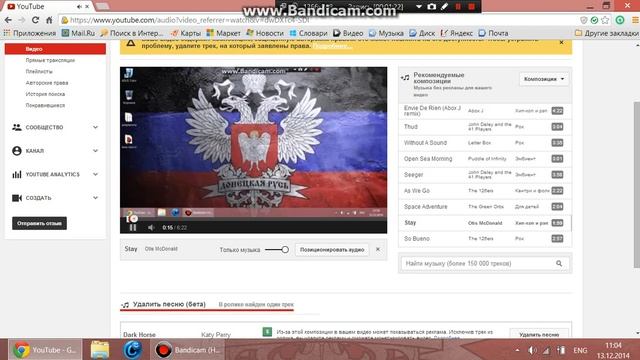The width and height of the screenshot is (640, 360).
Task: Select track Envie De Rien
Action: click(485, 111)
